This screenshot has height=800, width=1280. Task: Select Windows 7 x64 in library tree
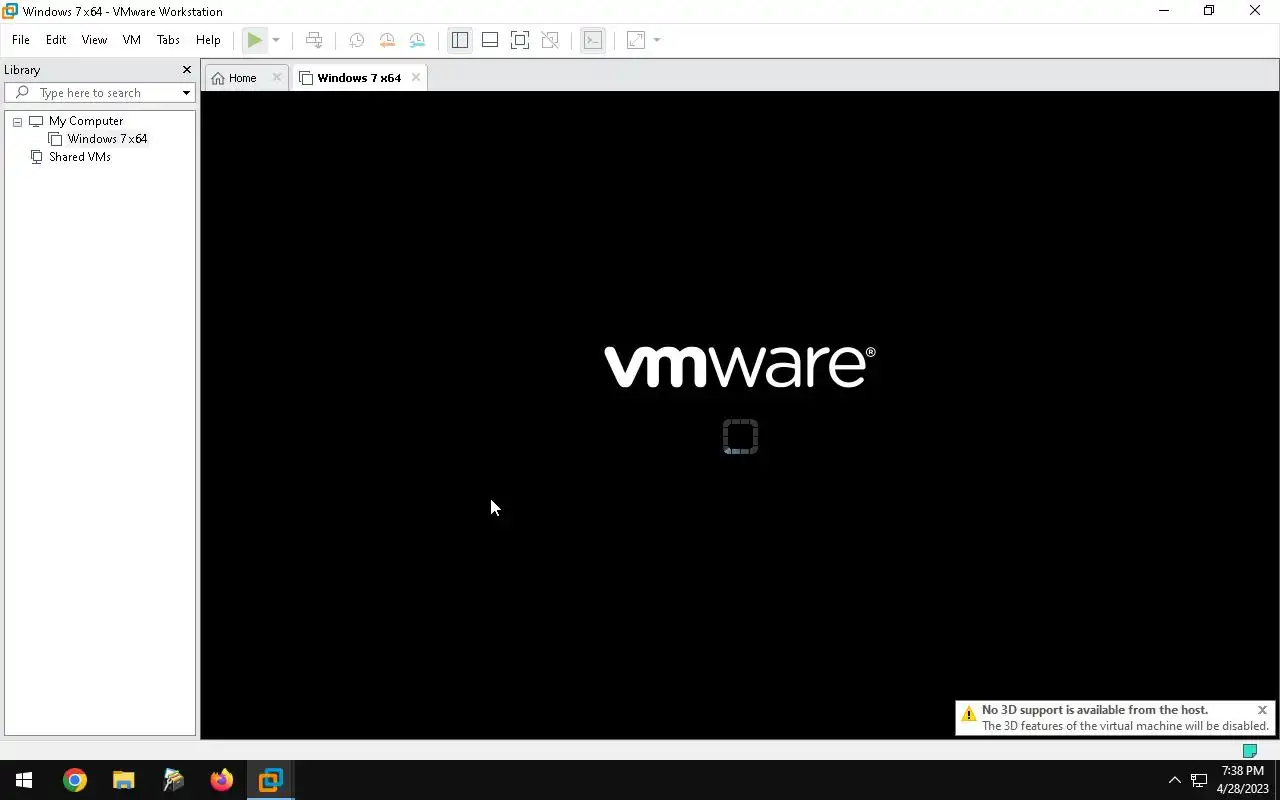[107, 139]
